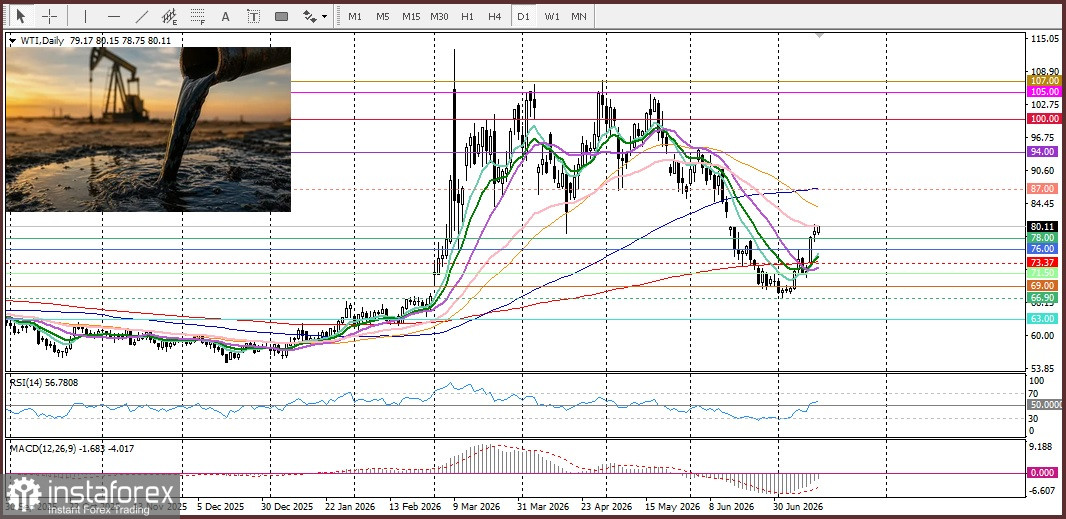Image resolution: width=1066 pixels, height=519 pixels.
Task: Click the 100.00 price level label
Action: point(1046,118)
